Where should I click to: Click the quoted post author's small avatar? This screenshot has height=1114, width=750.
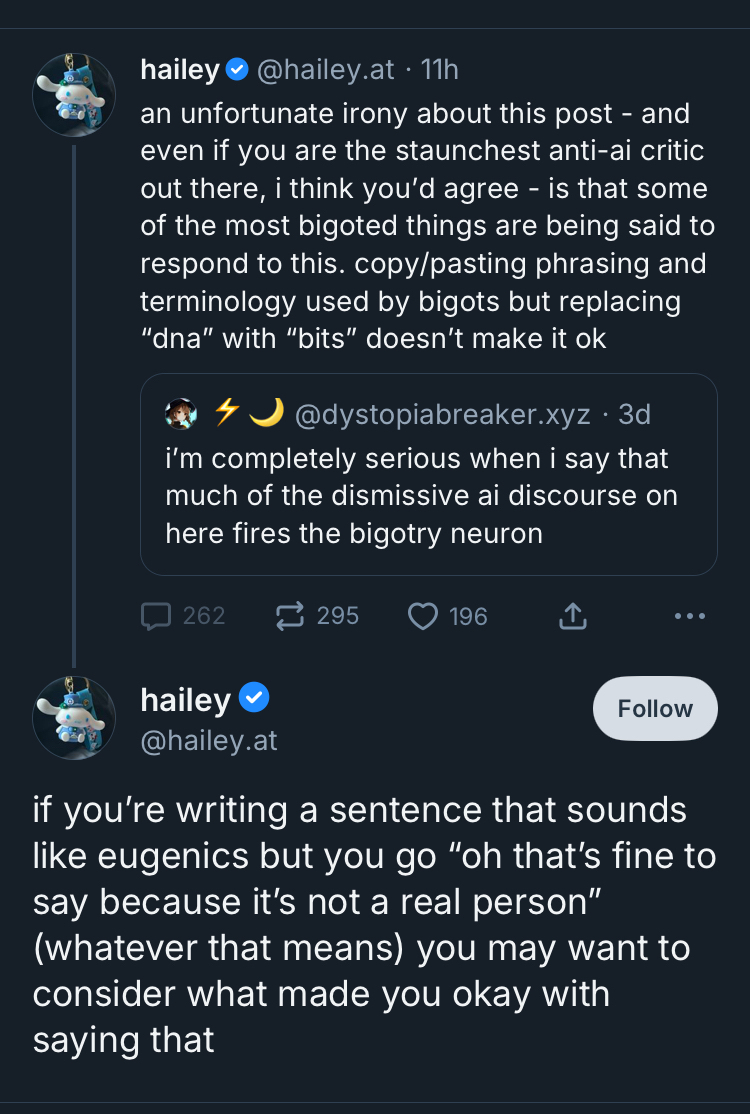pos(181,412)
